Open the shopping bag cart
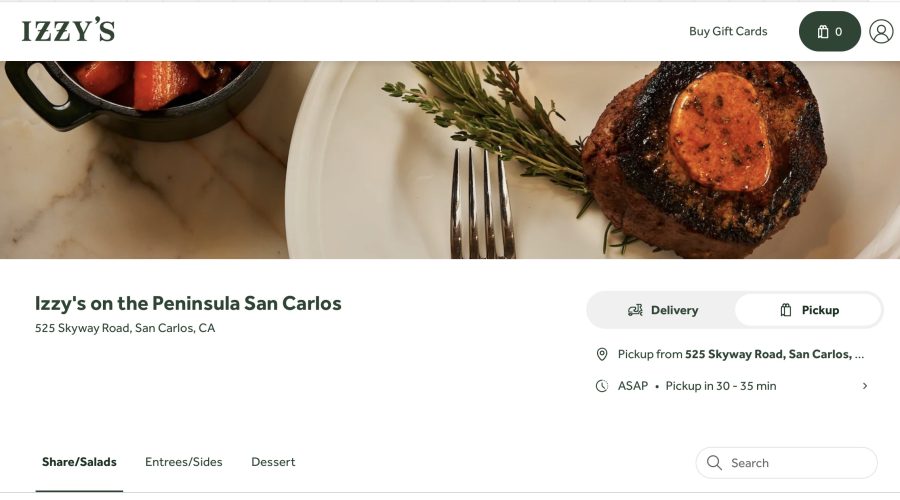 [x=829, y=31]
